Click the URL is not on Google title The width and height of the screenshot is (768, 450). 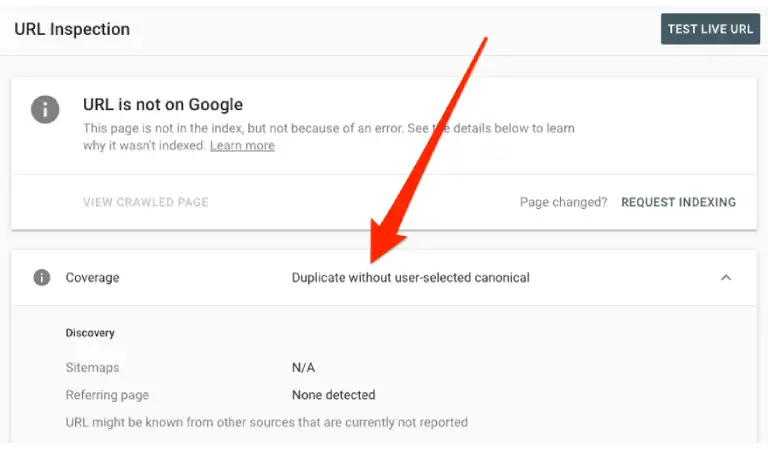coord(163,104)
